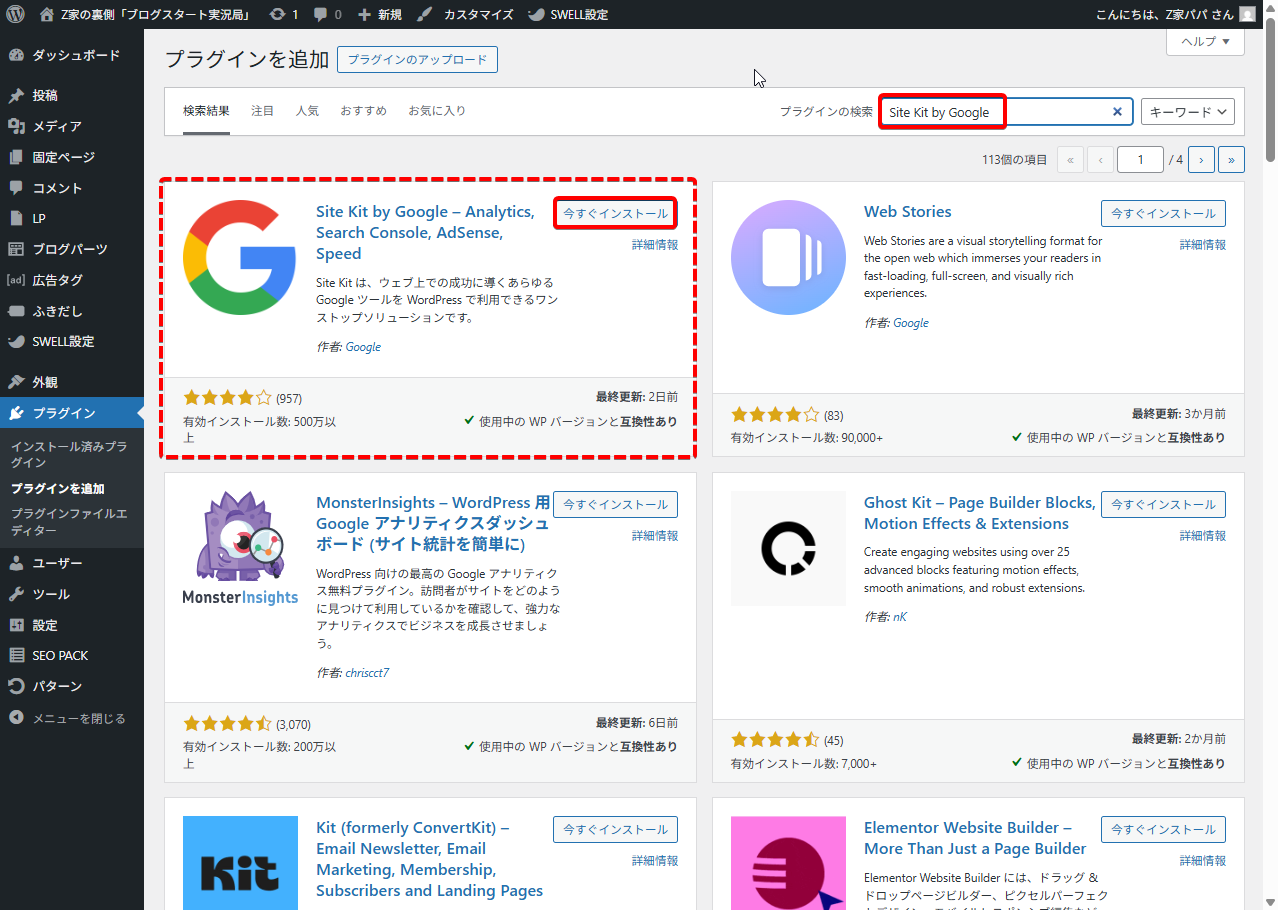Viewport: 1278px width, 910px height.
Task: Open the Web Stories plugin title link
Action: pos(908,212)
